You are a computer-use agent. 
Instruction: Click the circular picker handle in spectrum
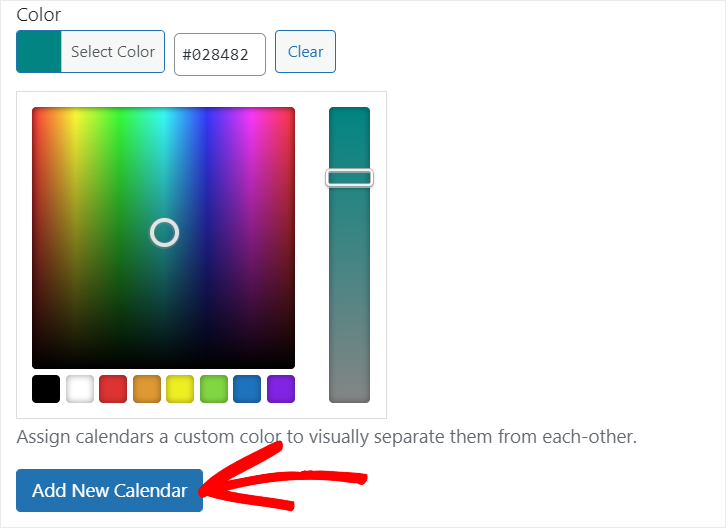(x=164, y=233)
